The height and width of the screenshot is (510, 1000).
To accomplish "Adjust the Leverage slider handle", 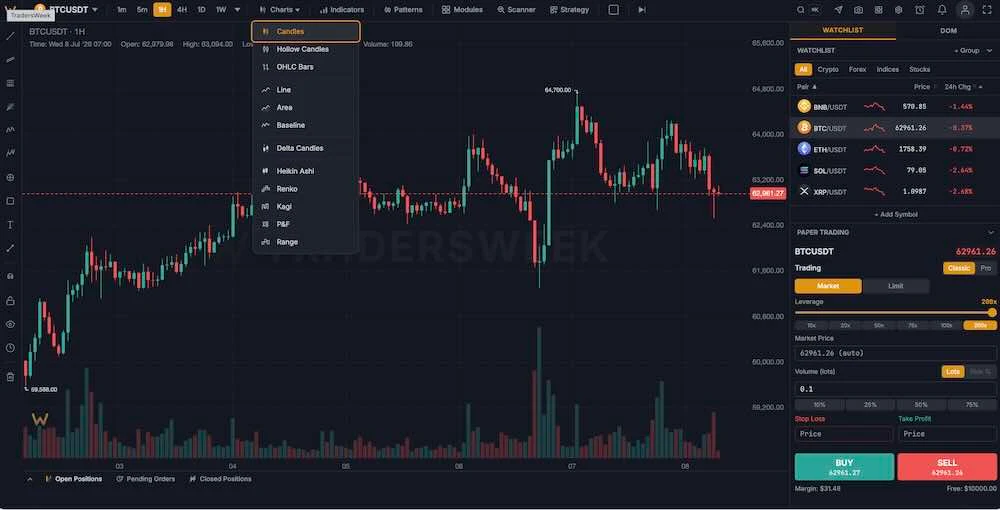I will coord(992,312).
